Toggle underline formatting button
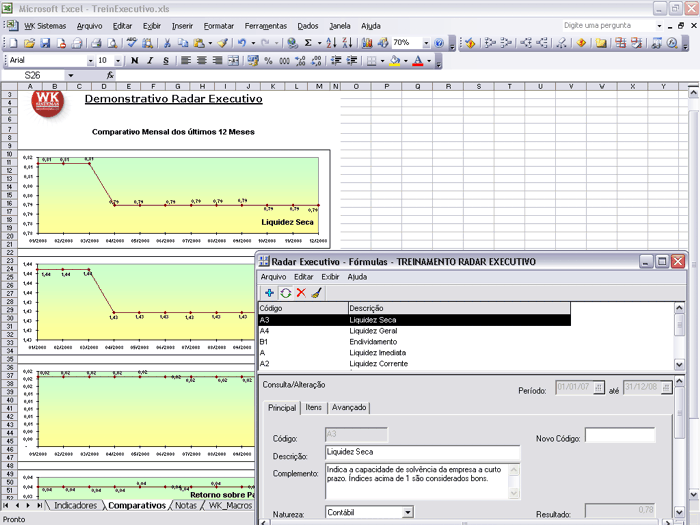 click(166, 61)
